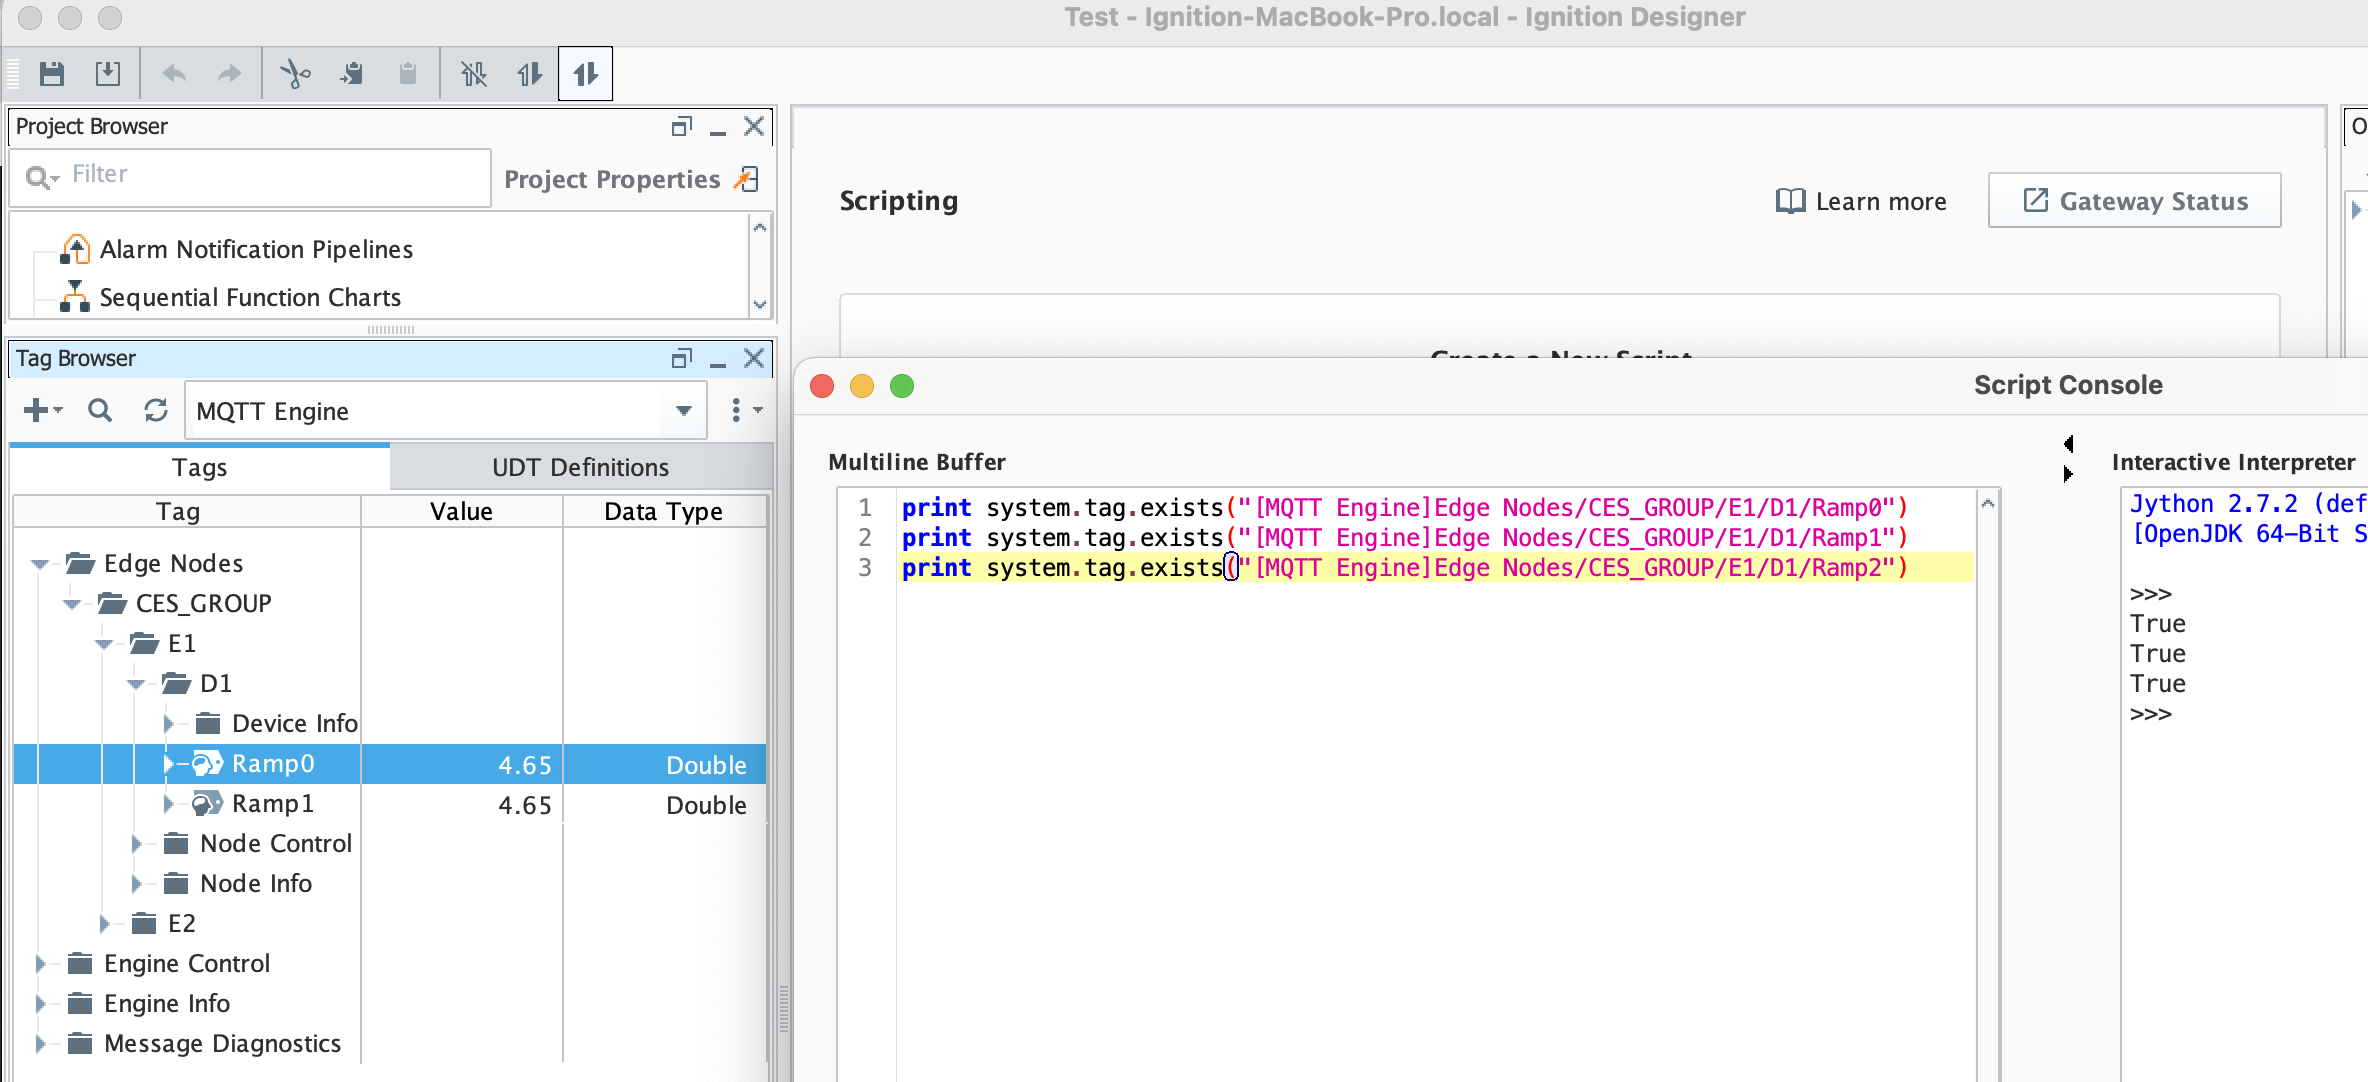Expand the E2 folder
This screenshot has width=2368, height=1082.
coord(104,924)
